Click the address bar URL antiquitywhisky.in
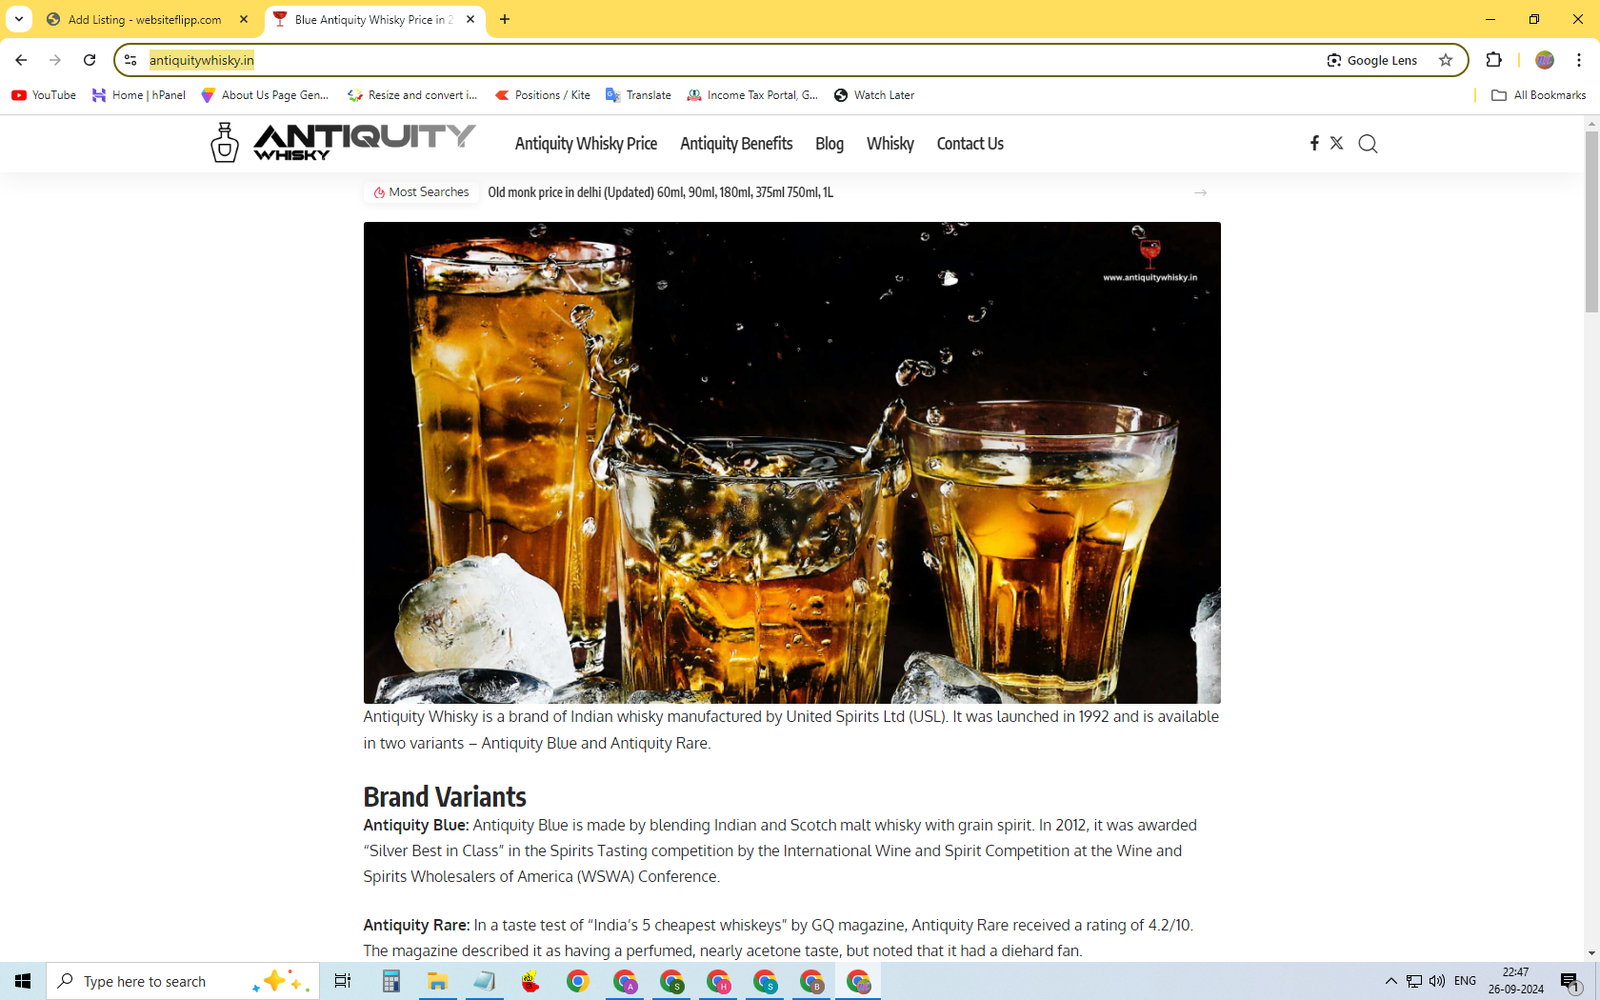1600x1000 pixels. [x=201, y=60]
